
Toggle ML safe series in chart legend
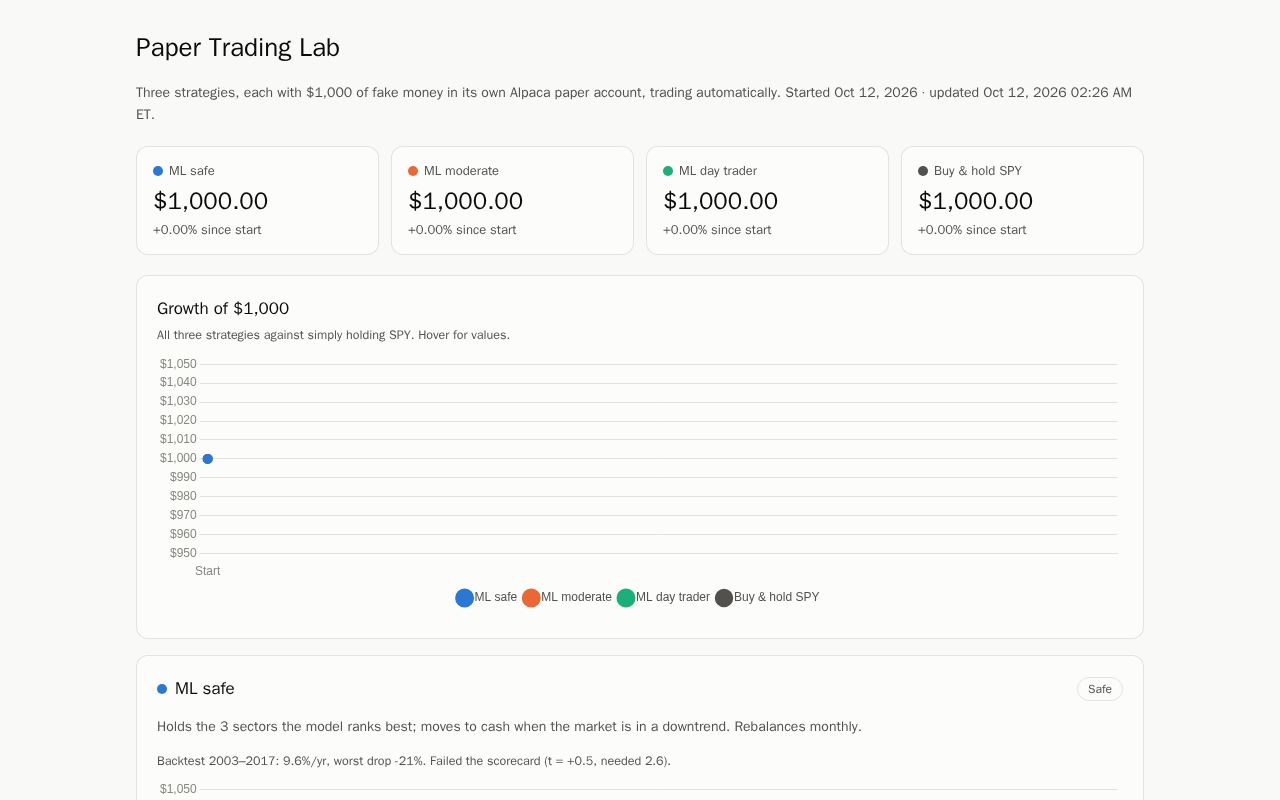pos(486,598)
